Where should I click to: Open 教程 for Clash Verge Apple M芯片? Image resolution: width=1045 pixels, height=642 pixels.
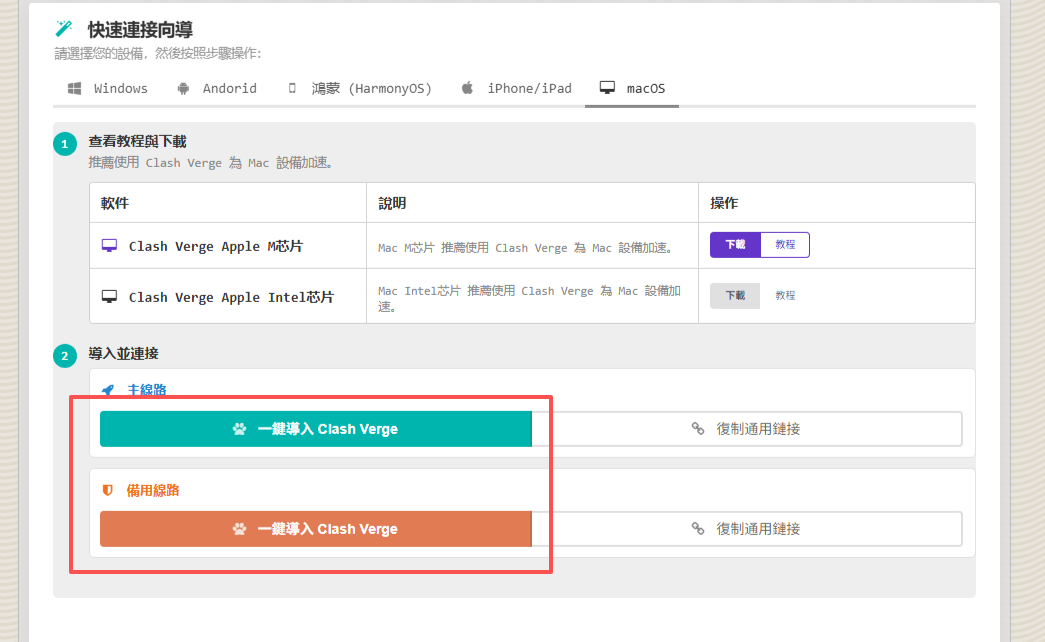tap(785, 245)
